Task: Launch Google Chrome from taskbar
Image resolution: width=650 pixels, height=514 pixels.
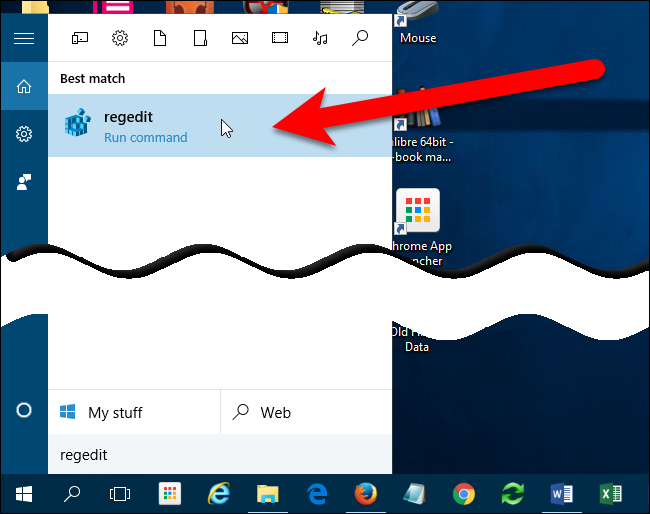Action: (x=464, y=494)
